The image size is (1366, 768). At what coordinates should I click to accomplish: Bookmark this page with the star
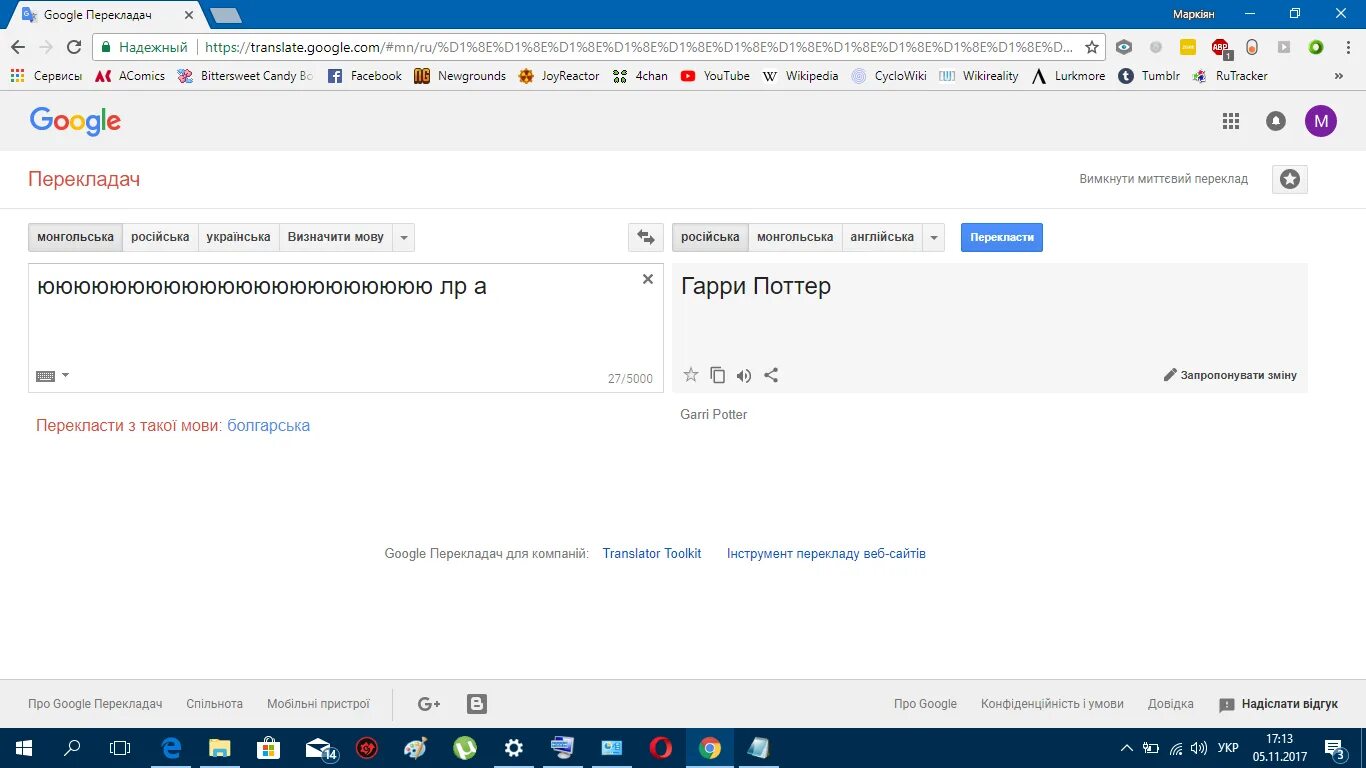(x=1092, y=47)
